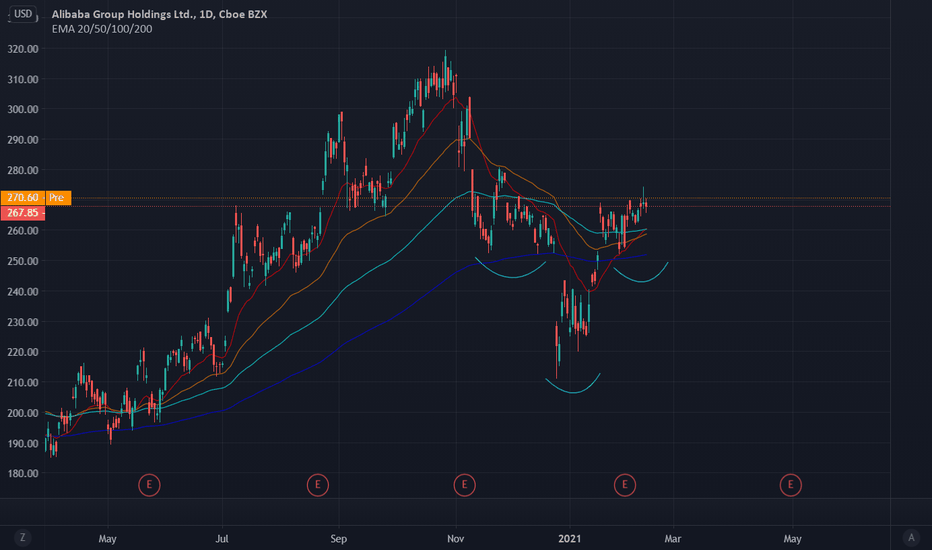Click the 200.00 price axis label
This screenshot has width=932, height=550.
pos(23,413)
